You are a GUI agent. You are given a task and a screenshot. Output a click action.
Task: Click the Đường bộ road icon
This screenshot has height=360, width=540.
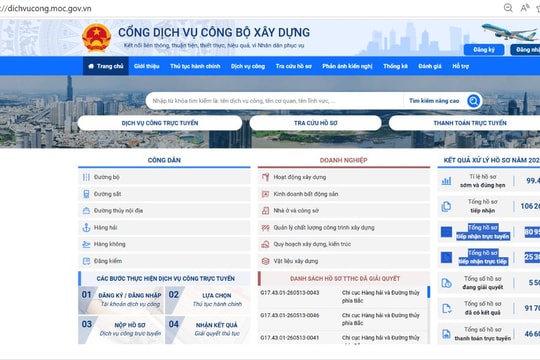click(x=86, y=177)
